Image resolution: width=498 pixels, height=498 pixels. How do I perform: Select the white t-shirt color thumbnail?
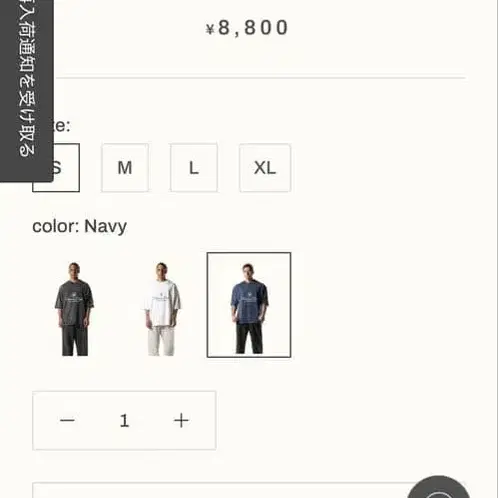pos(162,305)
